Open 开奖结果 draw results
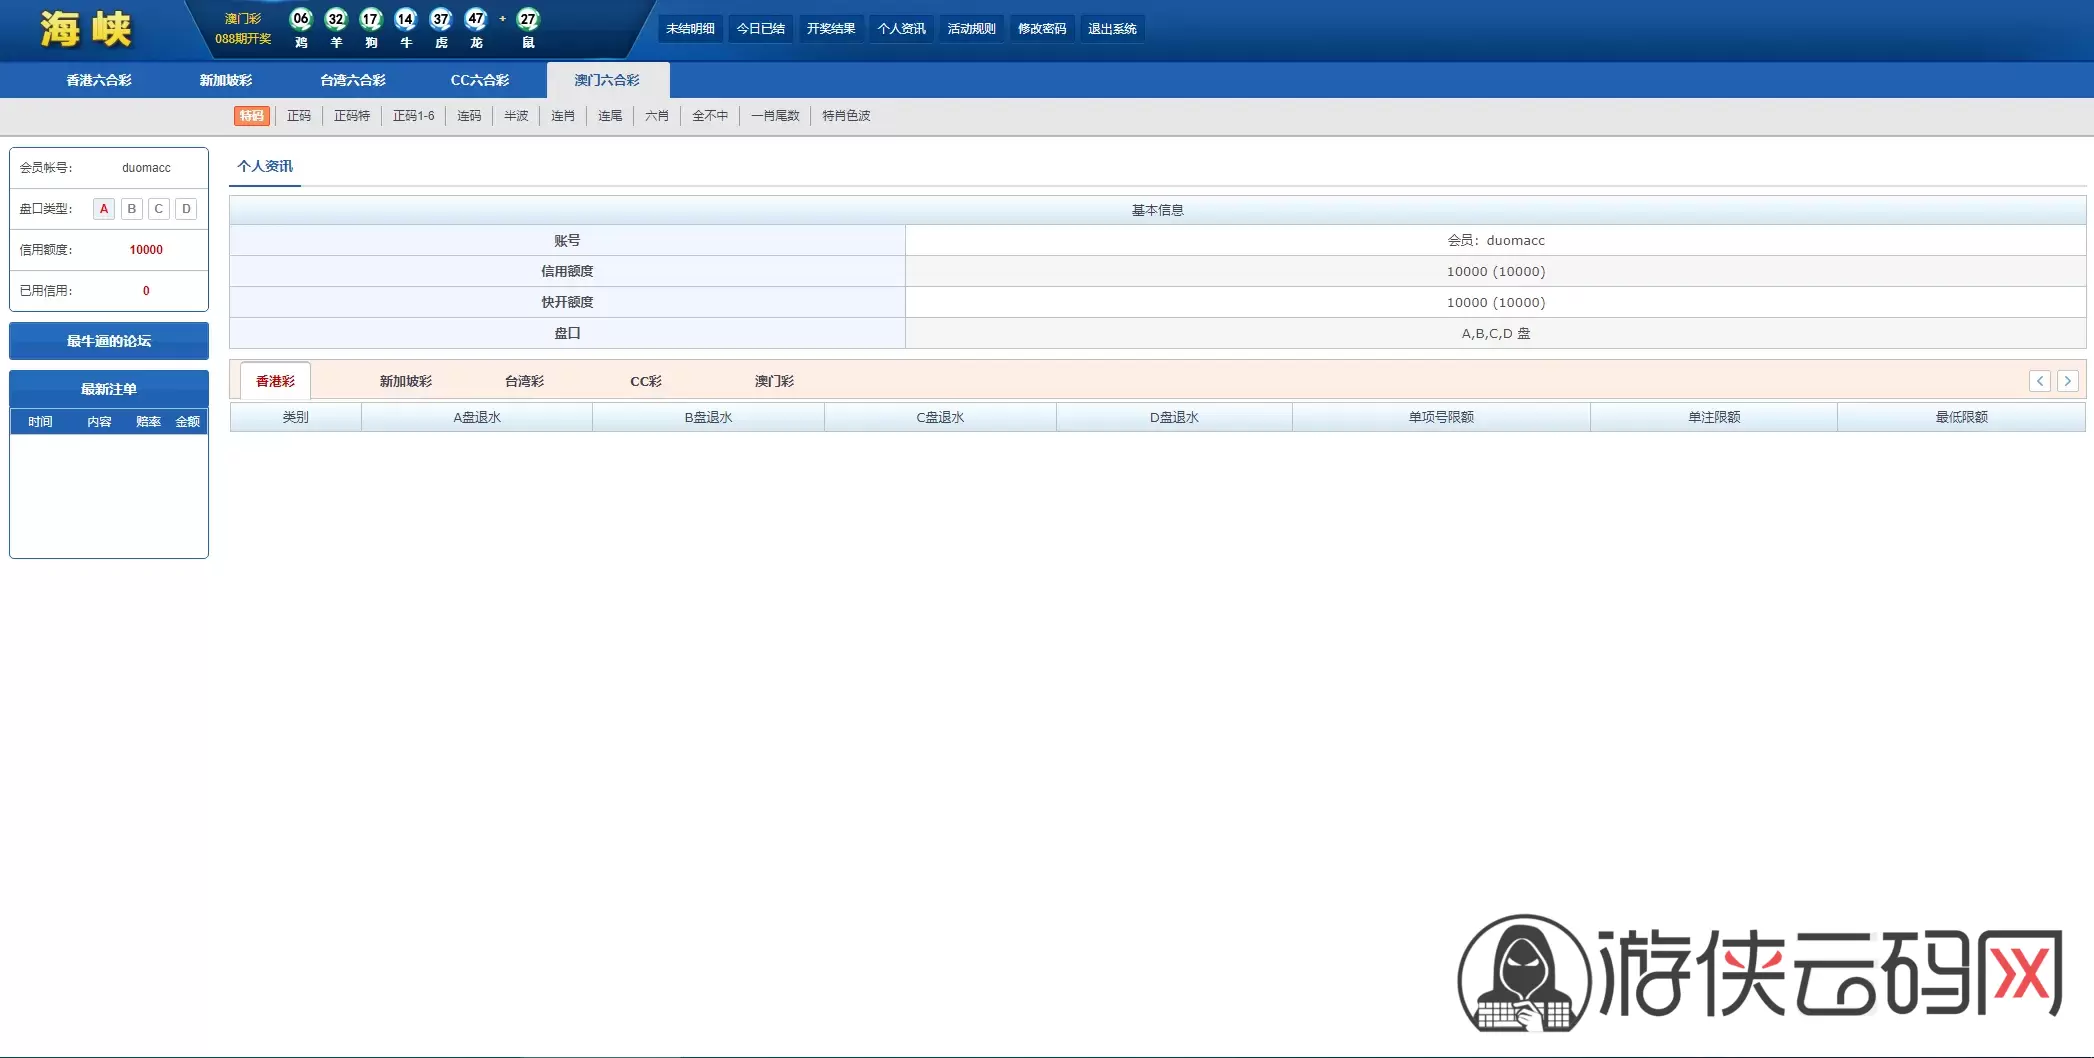This screenshot has width=2094, height=1058. click(x=831, y=29)
